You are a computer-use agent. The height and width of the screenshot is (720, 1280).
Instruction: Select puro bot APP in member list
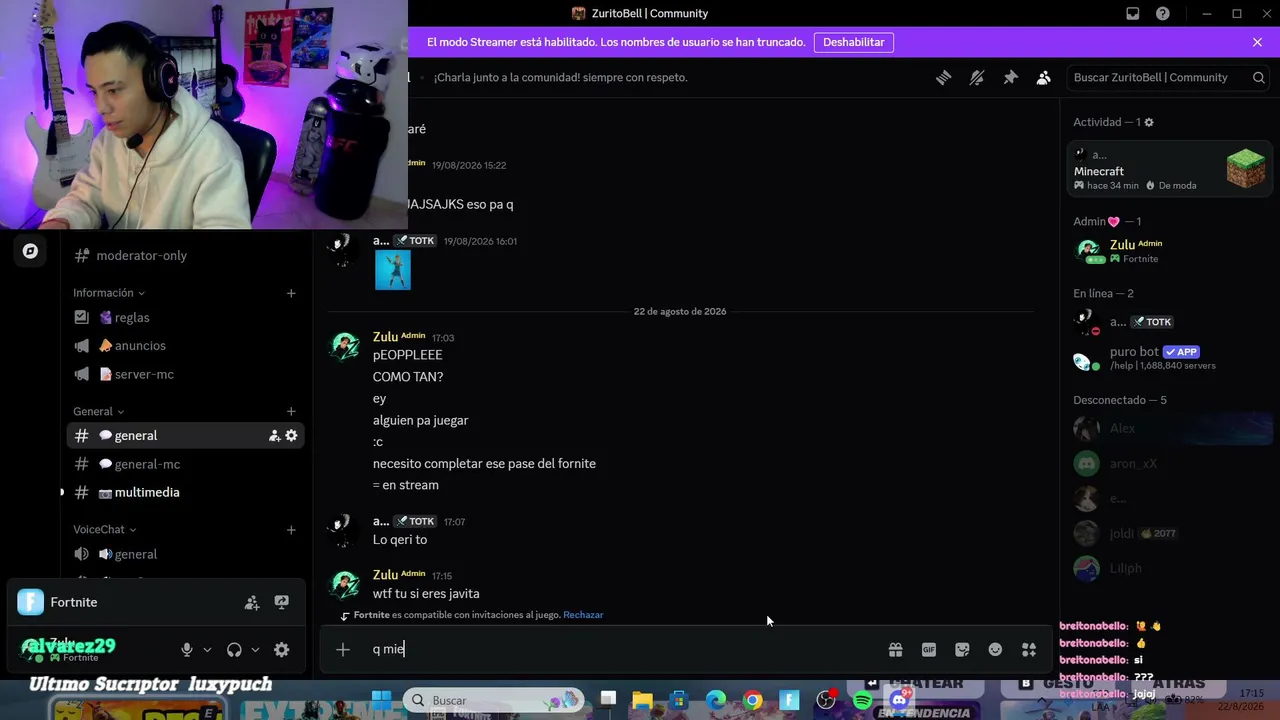(x=1169, y=358)
